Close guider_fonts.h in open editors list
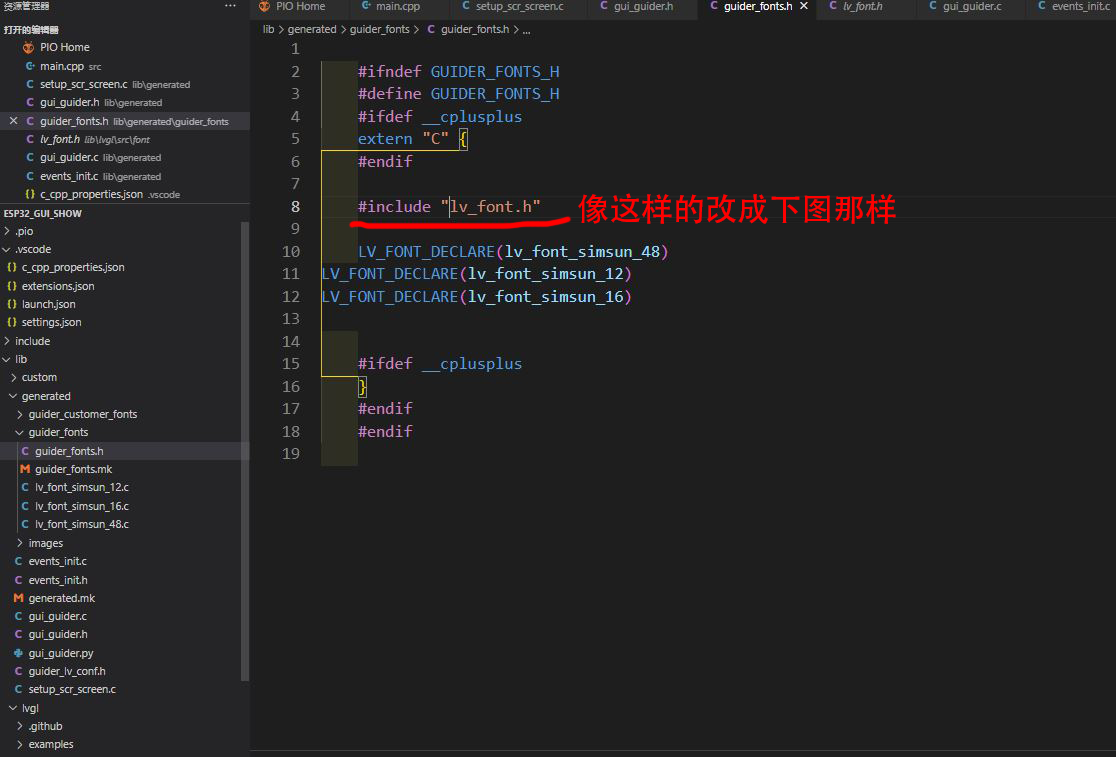The width and height of the screenshot is (1116, 757). [x=13, y=121]
